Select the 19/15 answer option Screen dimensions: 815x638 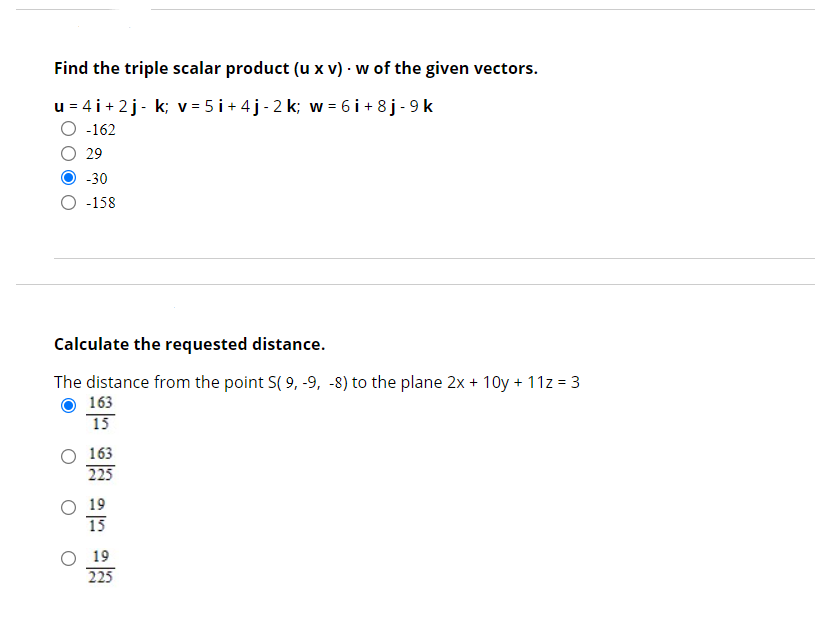(68, 507)
